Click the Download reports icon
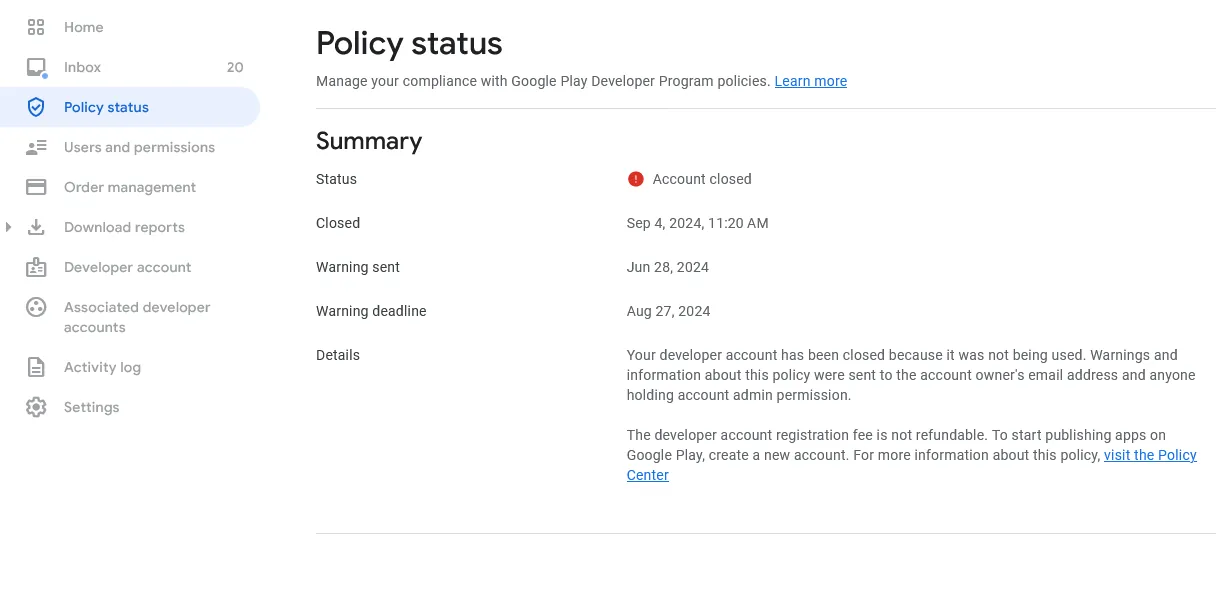 point(36,227)
